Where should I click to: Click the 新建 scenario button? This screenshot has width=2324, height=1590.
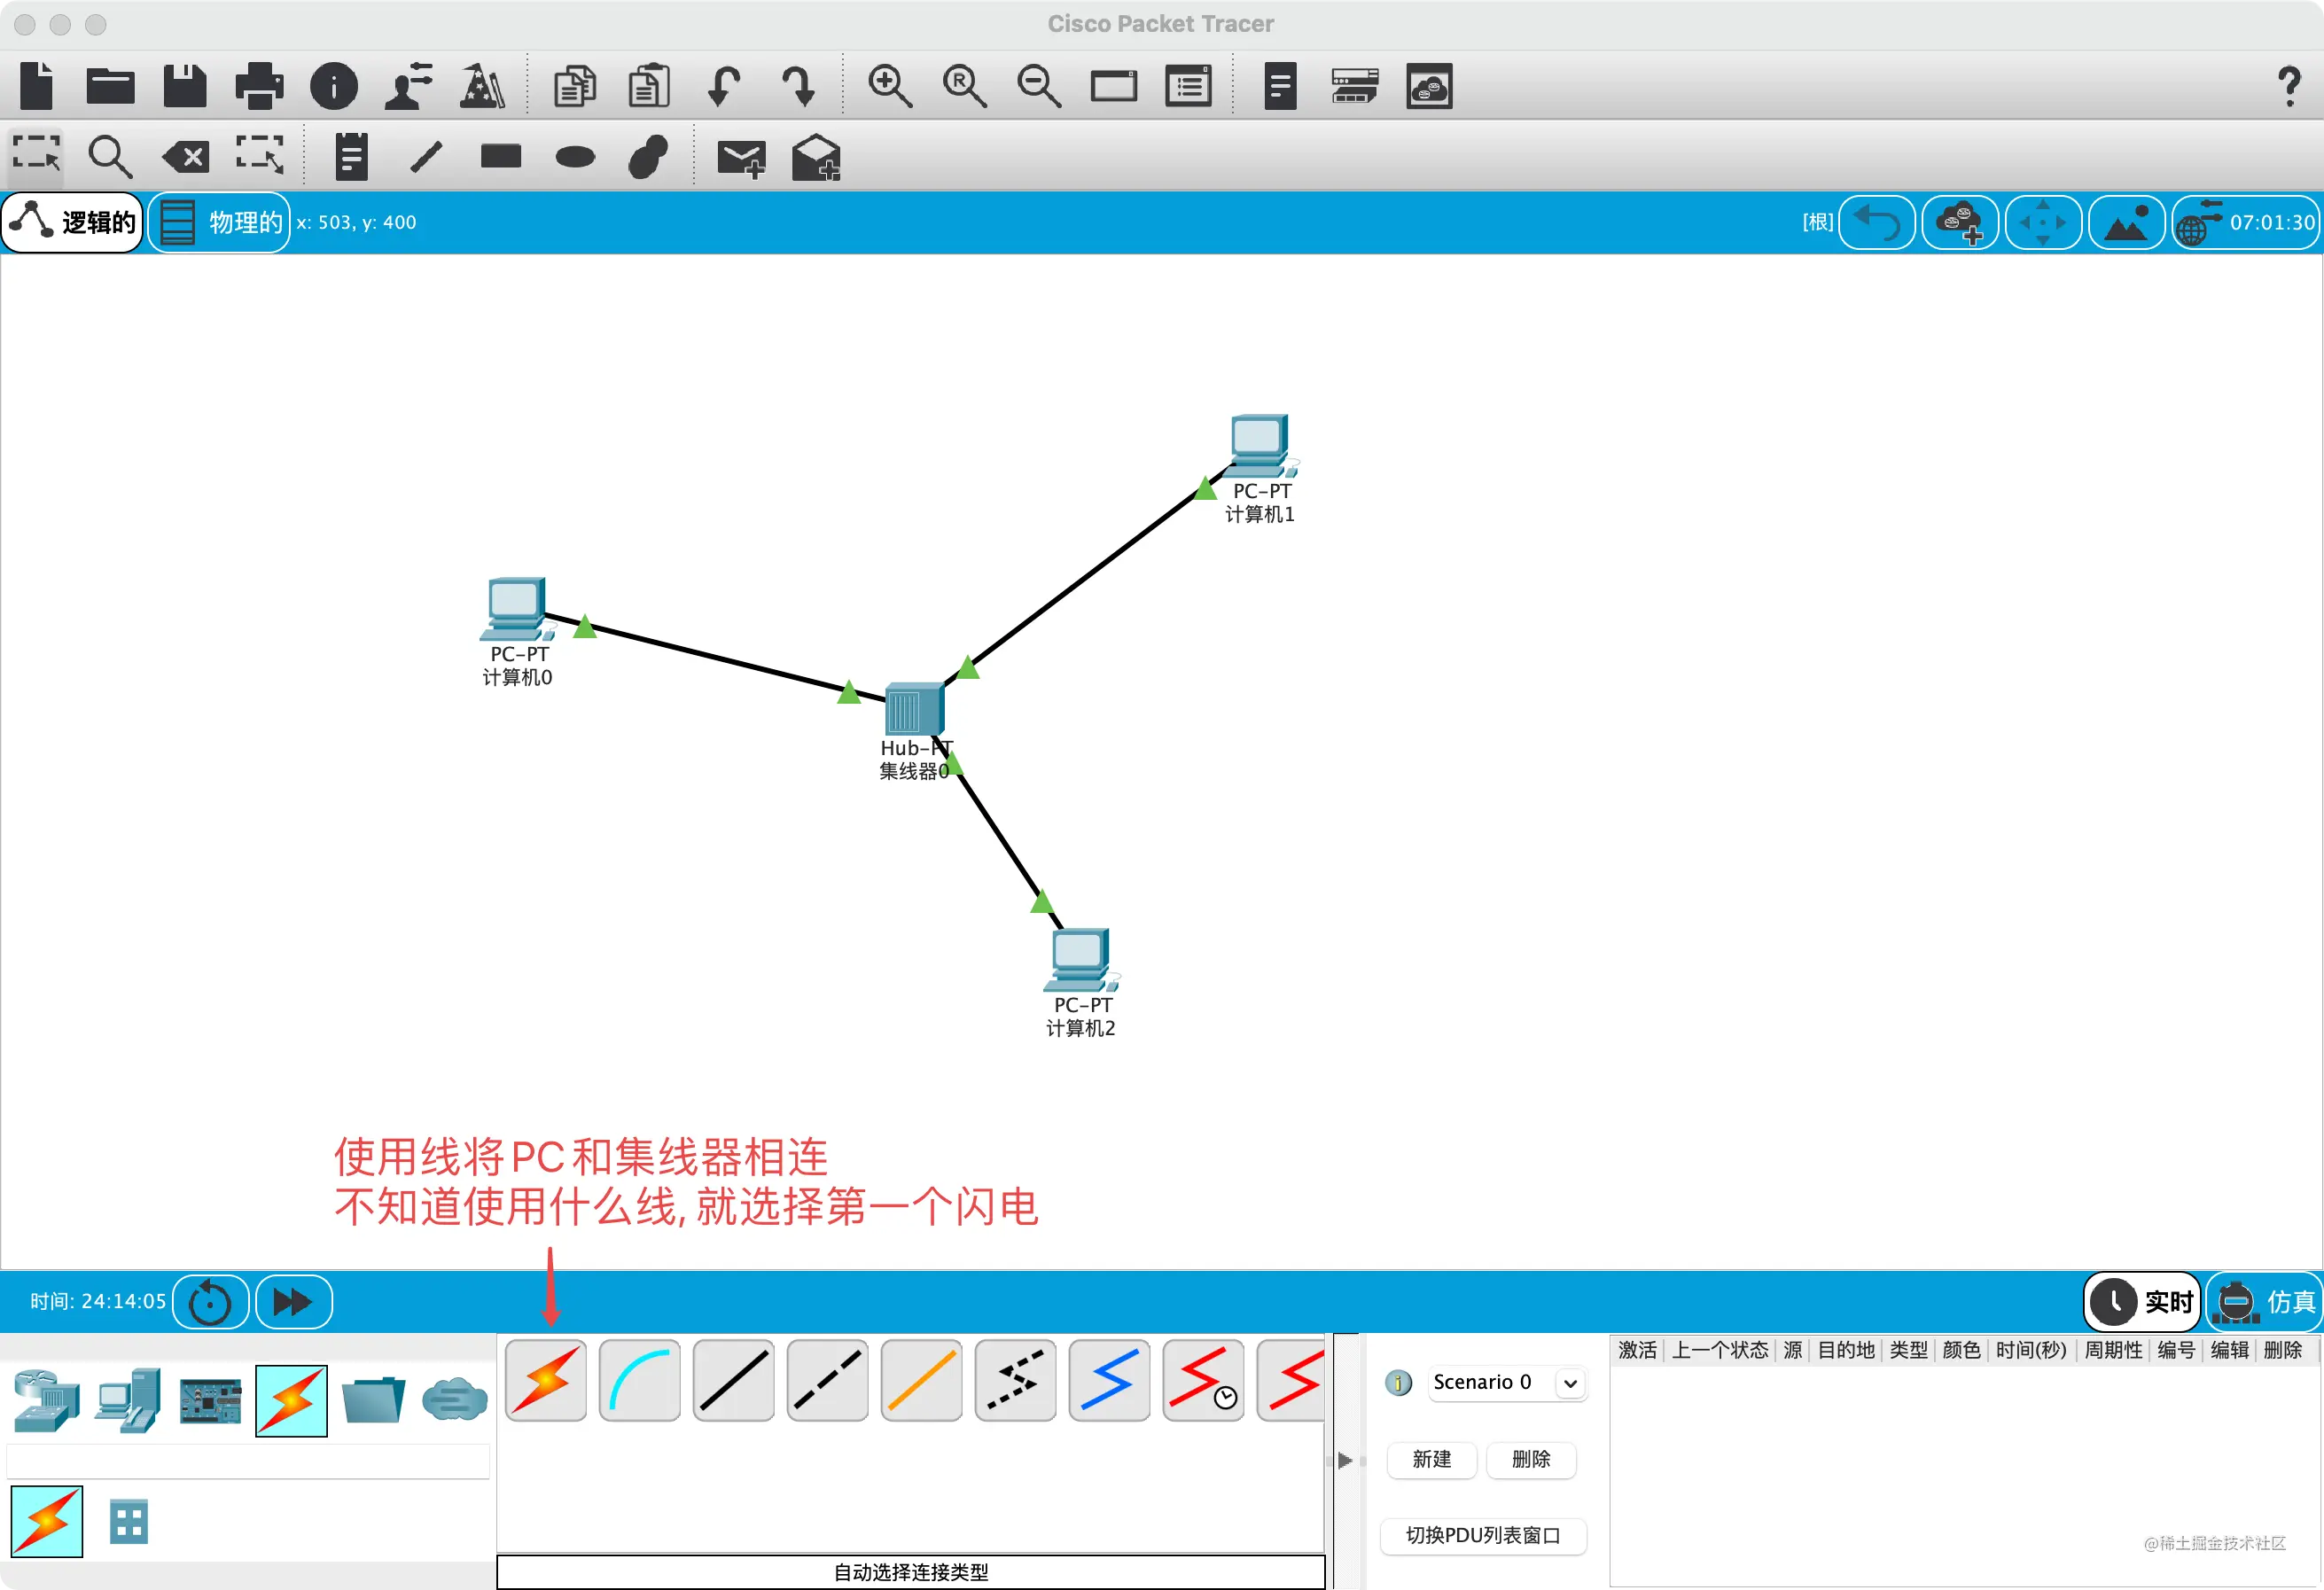(x=1431, y=1459)
